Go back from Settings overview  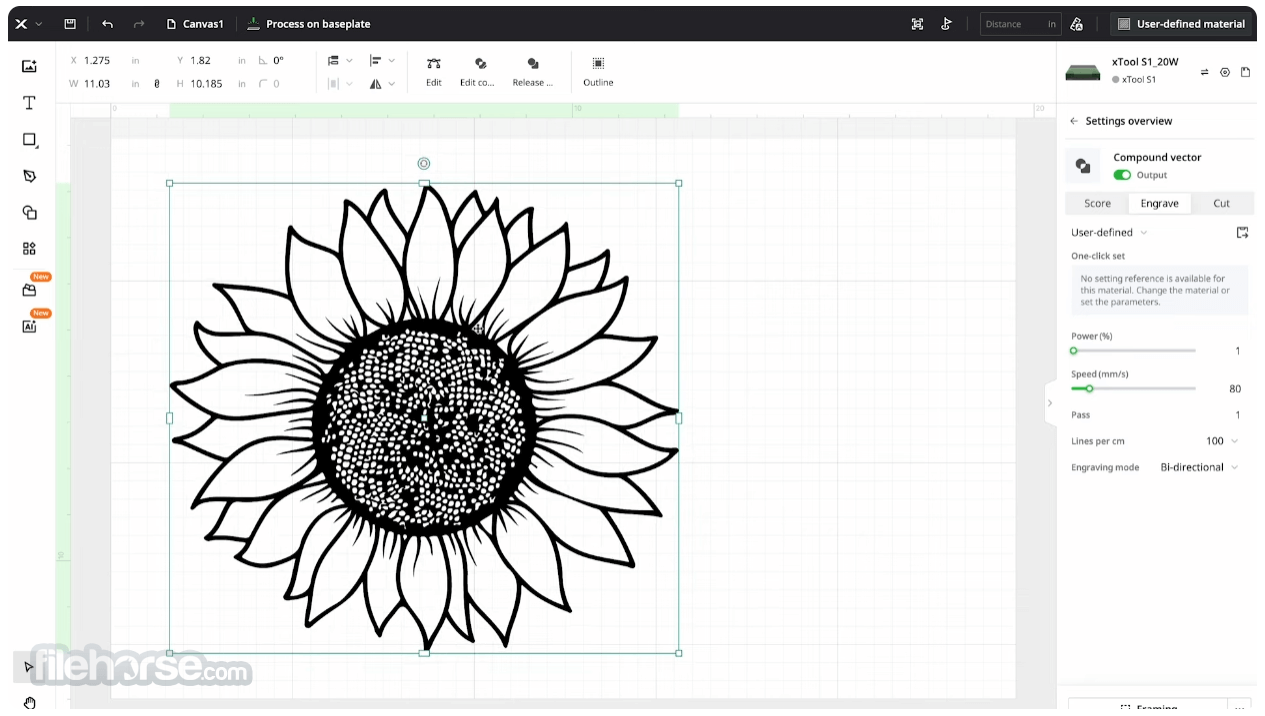[x=1074, y=121]
